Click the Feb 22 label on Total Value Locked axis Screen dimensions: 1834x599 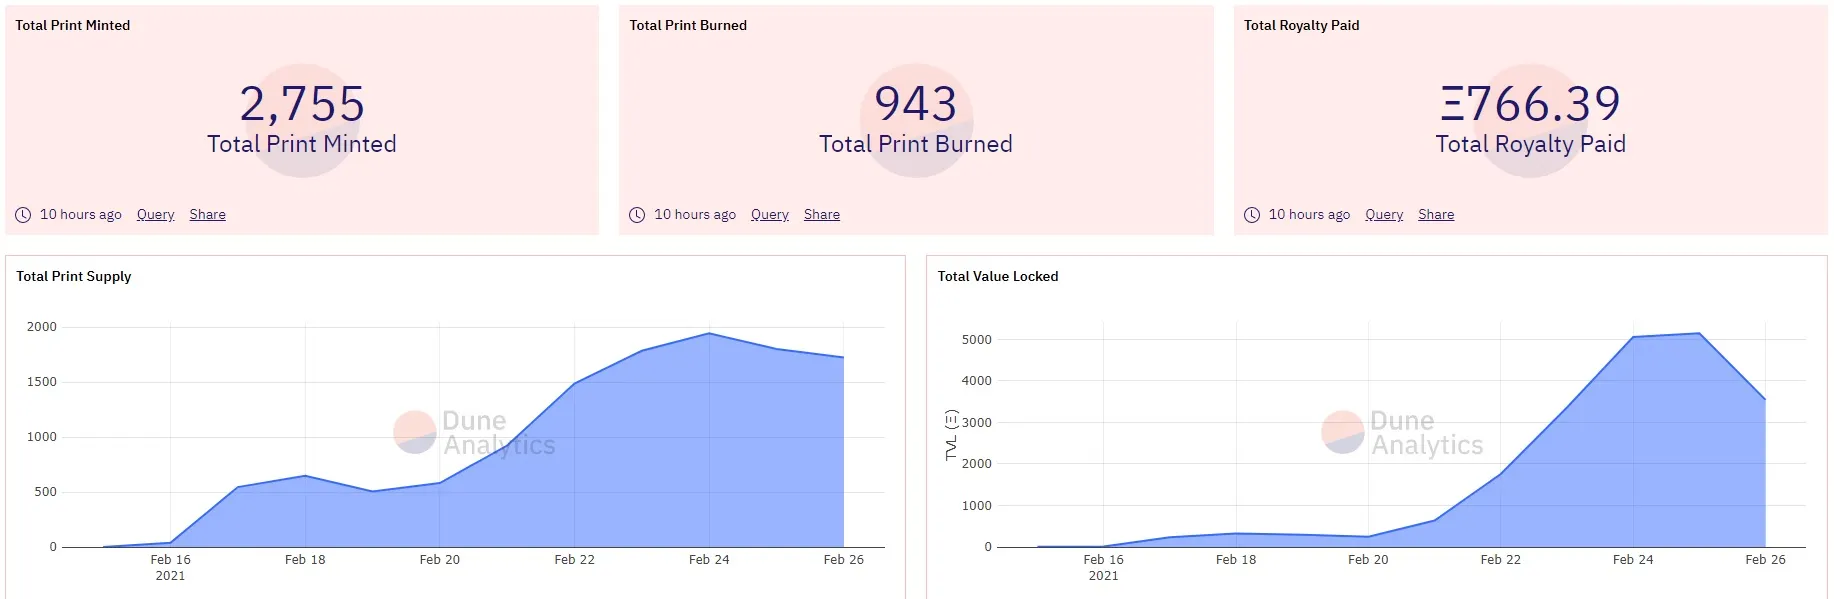[x=1500, y=560]
